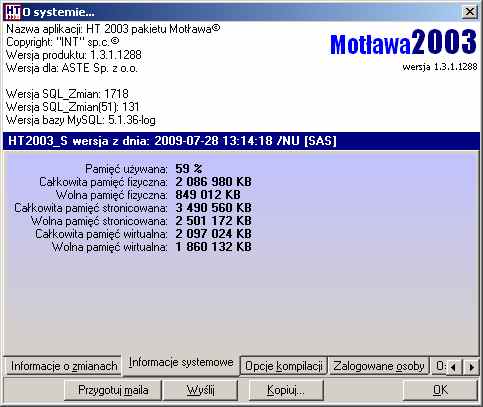Viewport: 483px width, 407px height.
Task: Click the Wersja bazy MySQL: 5.1.36-log line
Action: (x=81, y=120)
